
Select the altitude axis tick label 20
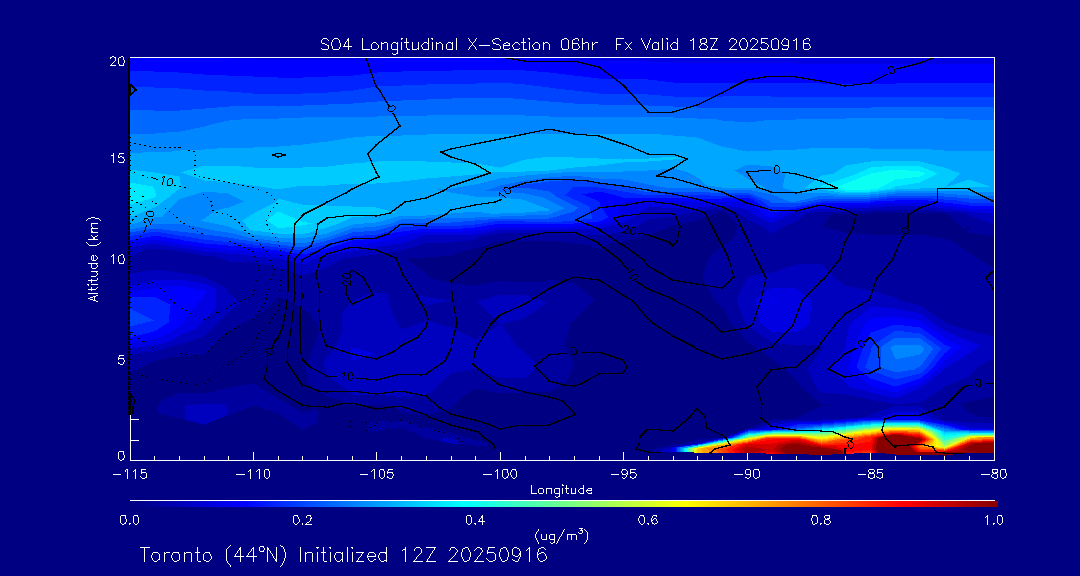point(117,61)
